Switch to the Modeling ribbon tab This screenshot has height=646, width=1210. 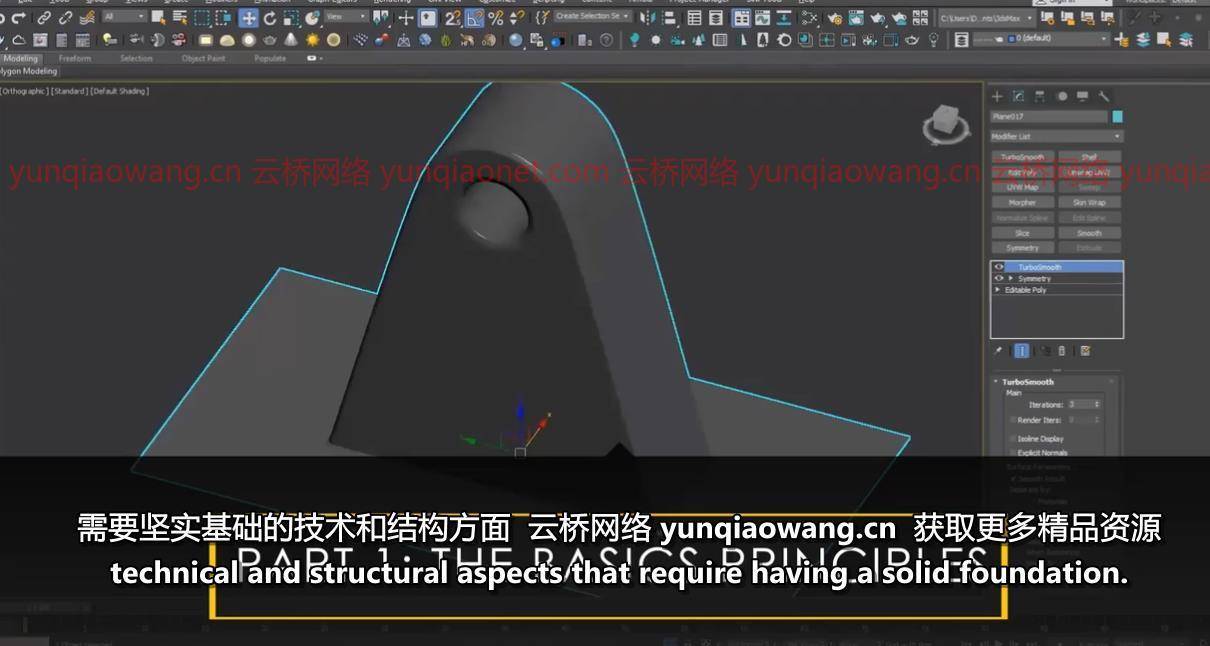tap(20, 59)
